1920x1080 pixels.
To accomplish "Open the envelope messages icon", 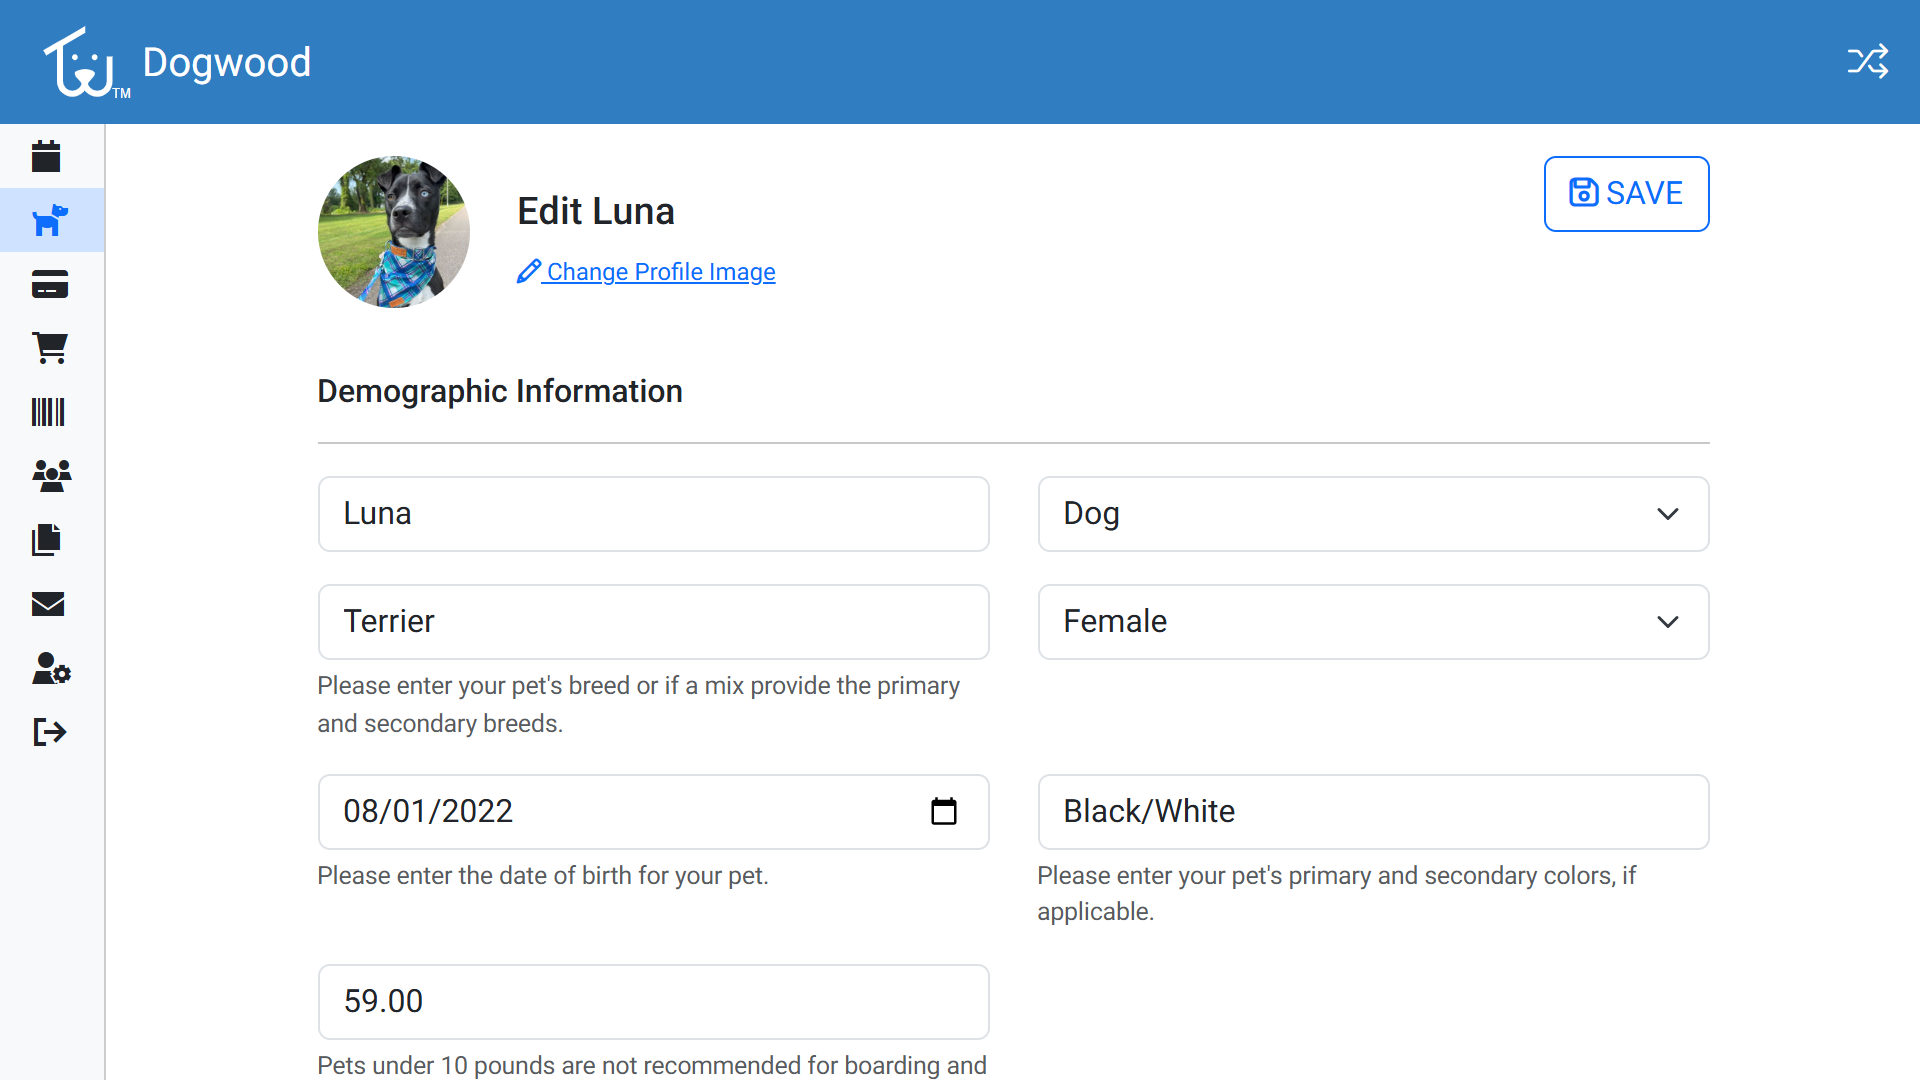I will click(48, 604).
